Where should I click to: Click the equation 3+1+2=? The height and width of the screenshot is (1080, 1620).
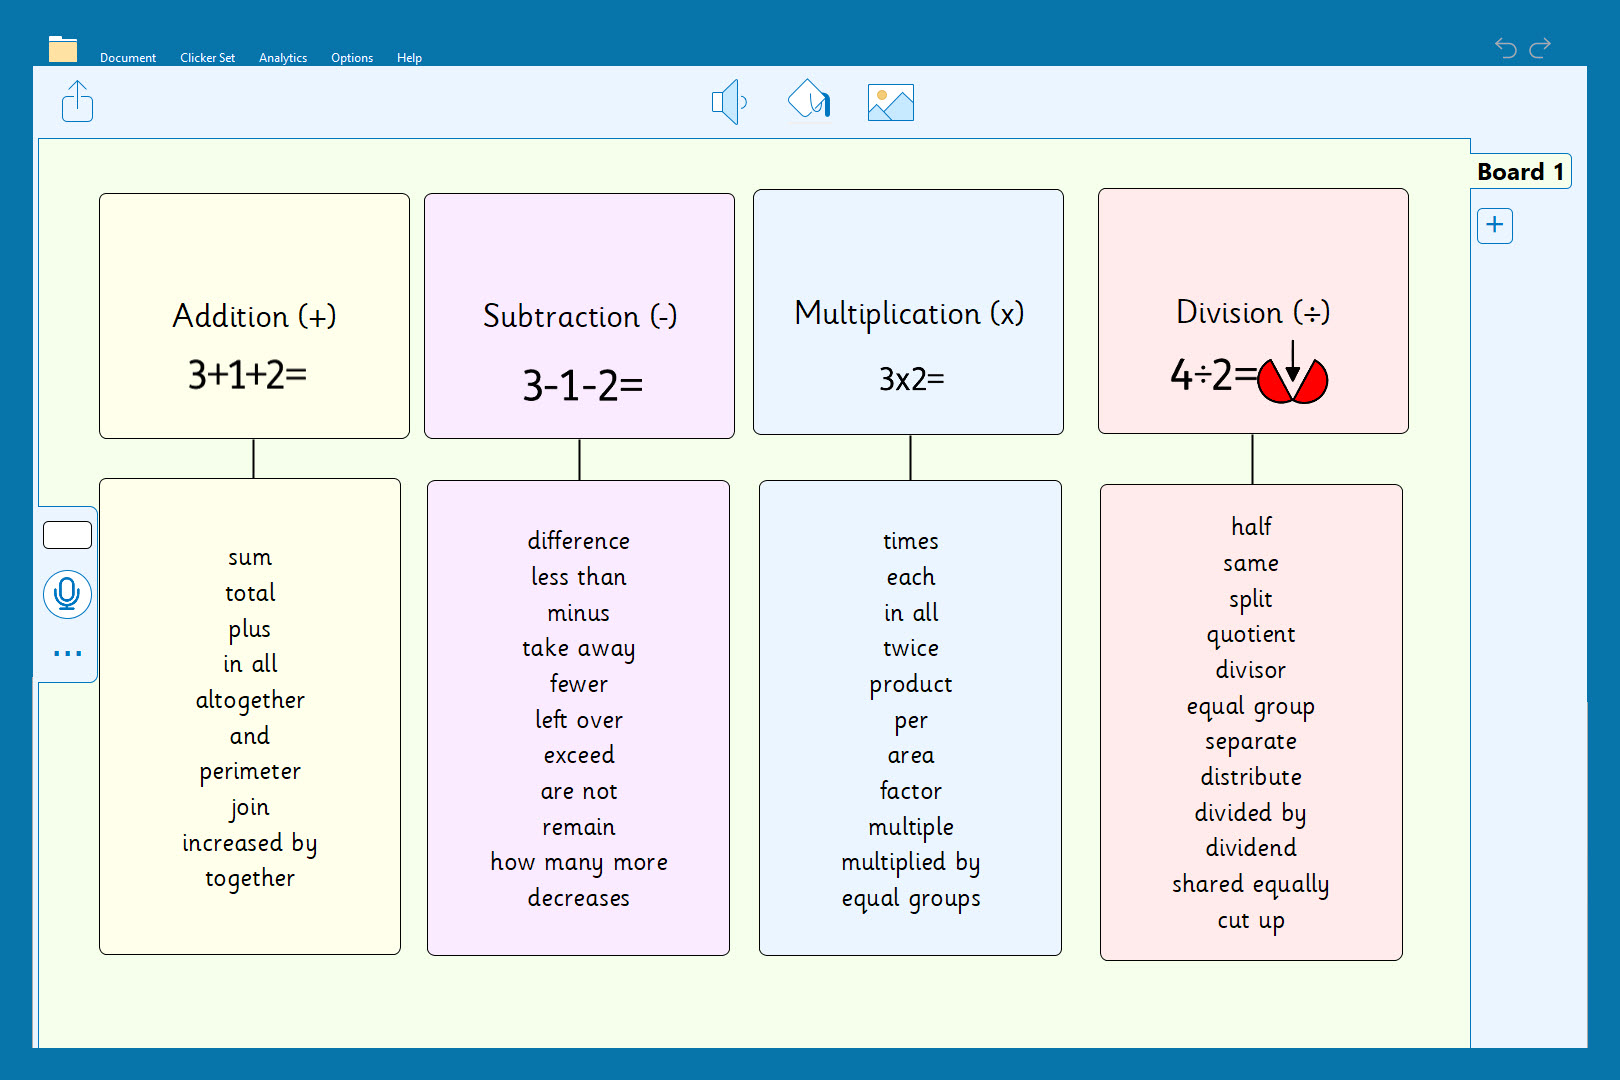(248, 374)
